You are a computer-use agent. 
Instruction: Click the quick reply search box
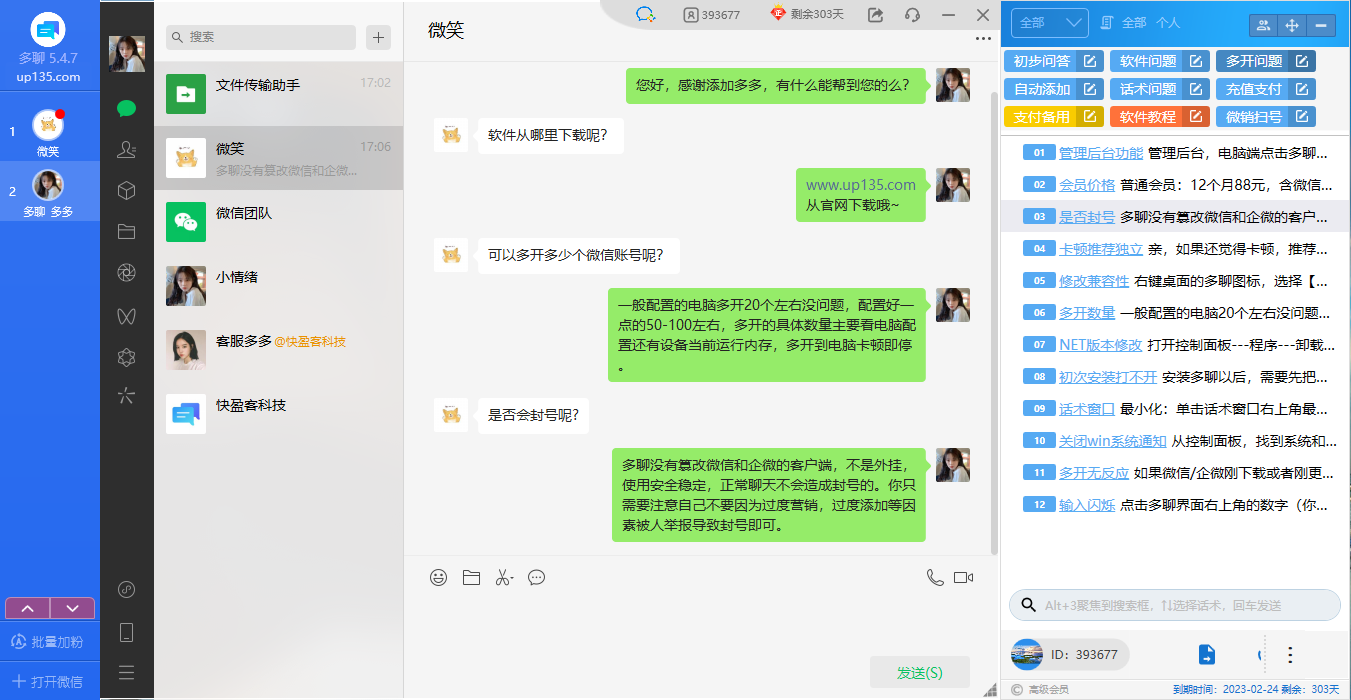pyautogui.click(x=1175, y=605)
